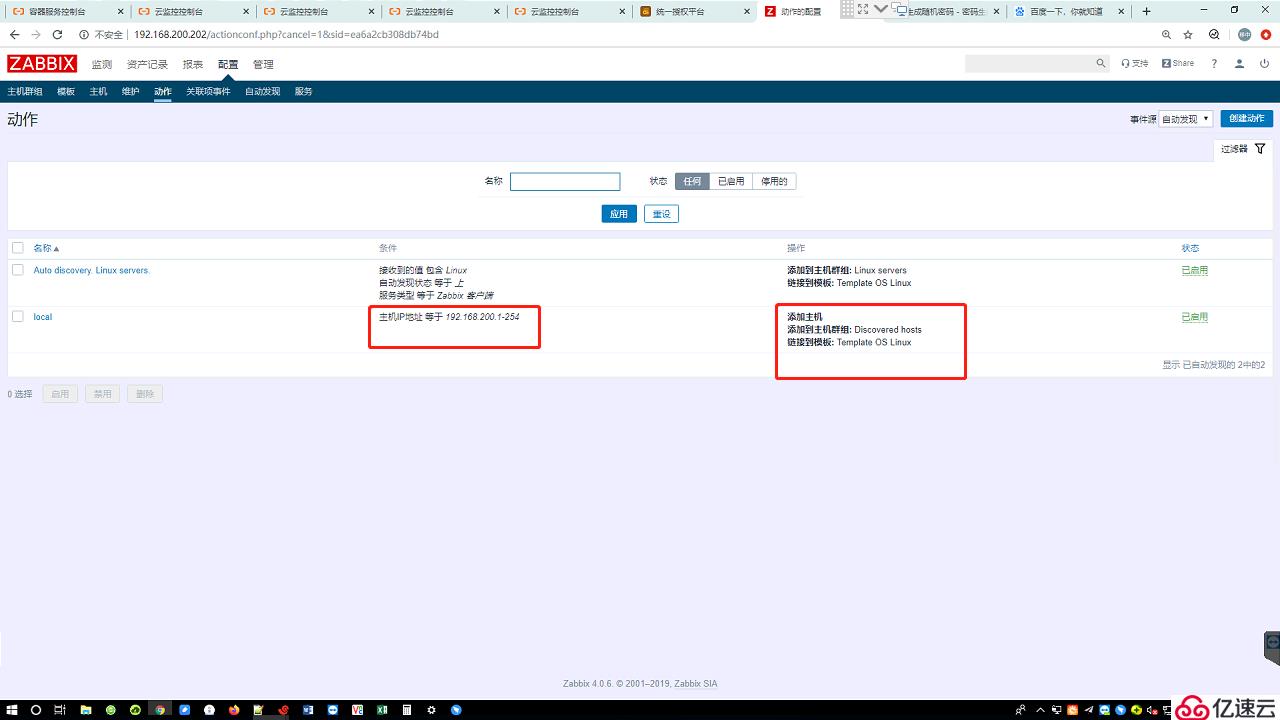Tick the select-all checkbox in table header
Viewport: 1280px width, 720px height.
click(17, 247)
